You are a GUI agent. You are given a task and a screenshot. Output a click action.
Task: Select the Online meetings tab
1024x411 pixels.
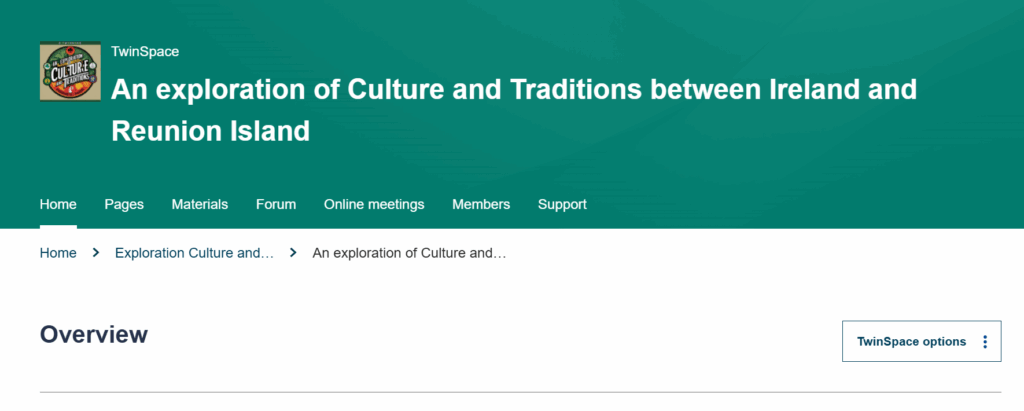(374, 204)
